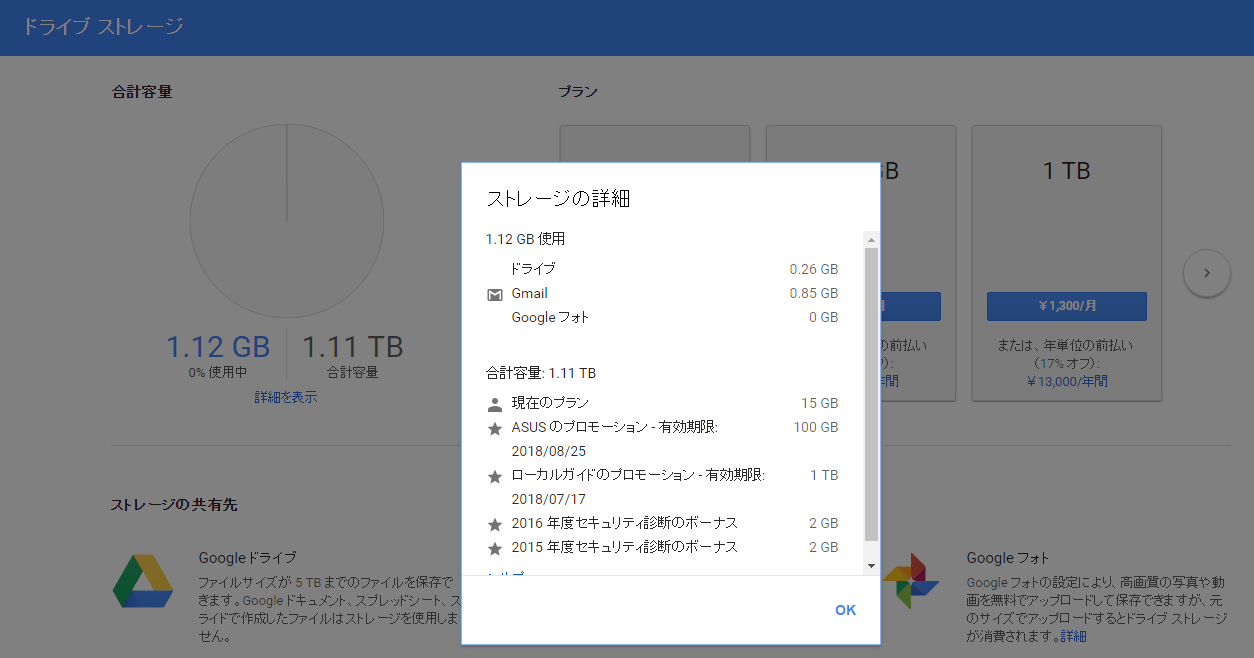Click the 0.85 GB value

tap(814, 293)
